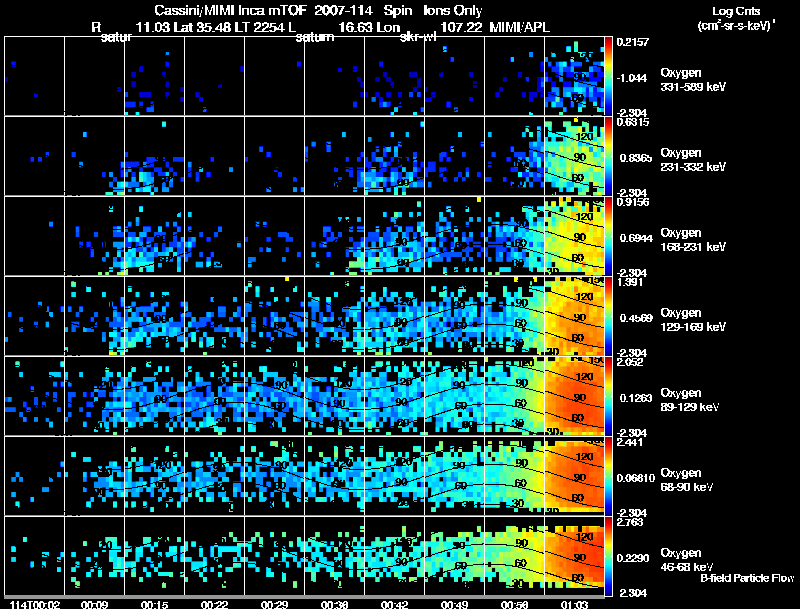
Task: Select the 00:29 time axis tick
Action: 274,604
